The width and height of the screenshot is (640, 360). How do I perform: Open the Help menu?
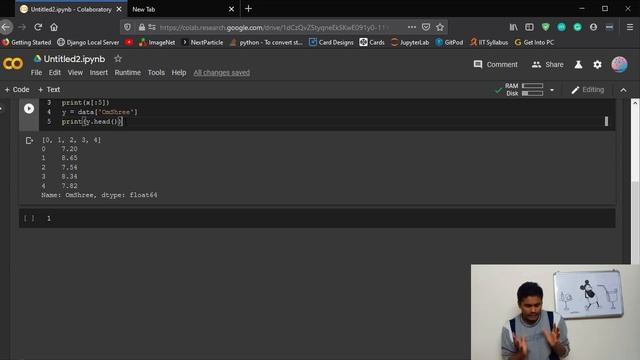[x=179, y=73]
